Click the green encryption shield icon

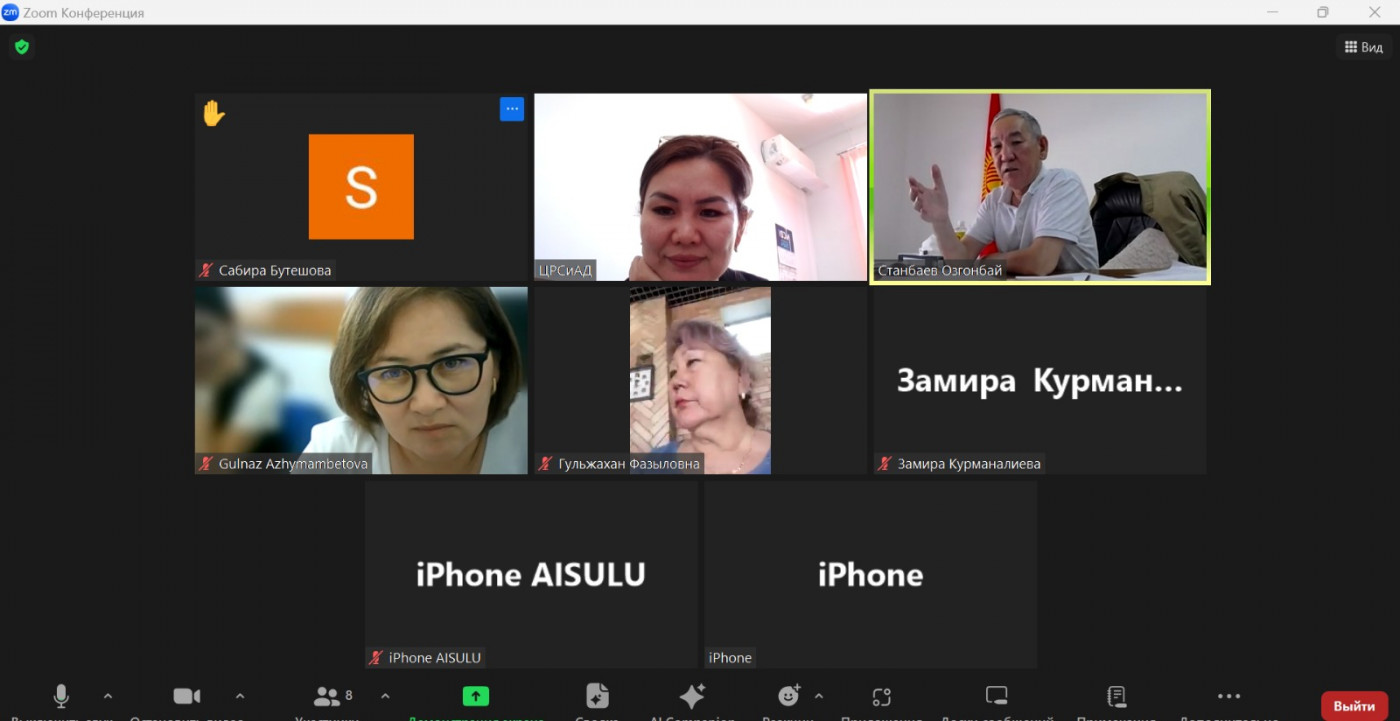(21, 47)
